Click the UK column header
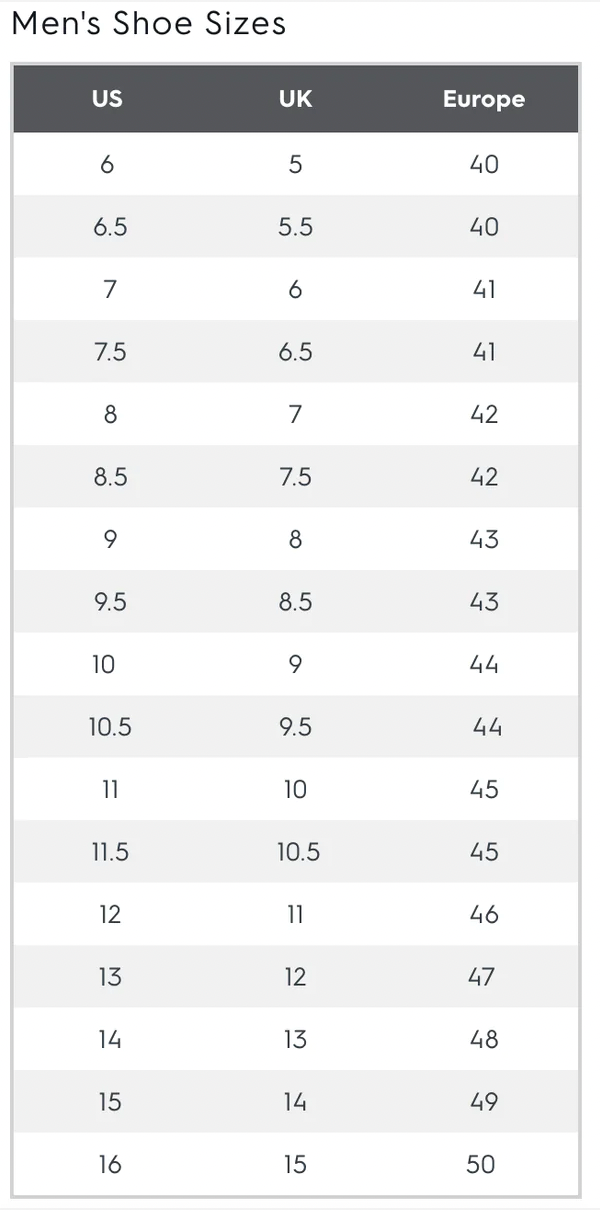Image resolution: width=600 pixels, height=1212 pixels. click(x=295, y=99)
